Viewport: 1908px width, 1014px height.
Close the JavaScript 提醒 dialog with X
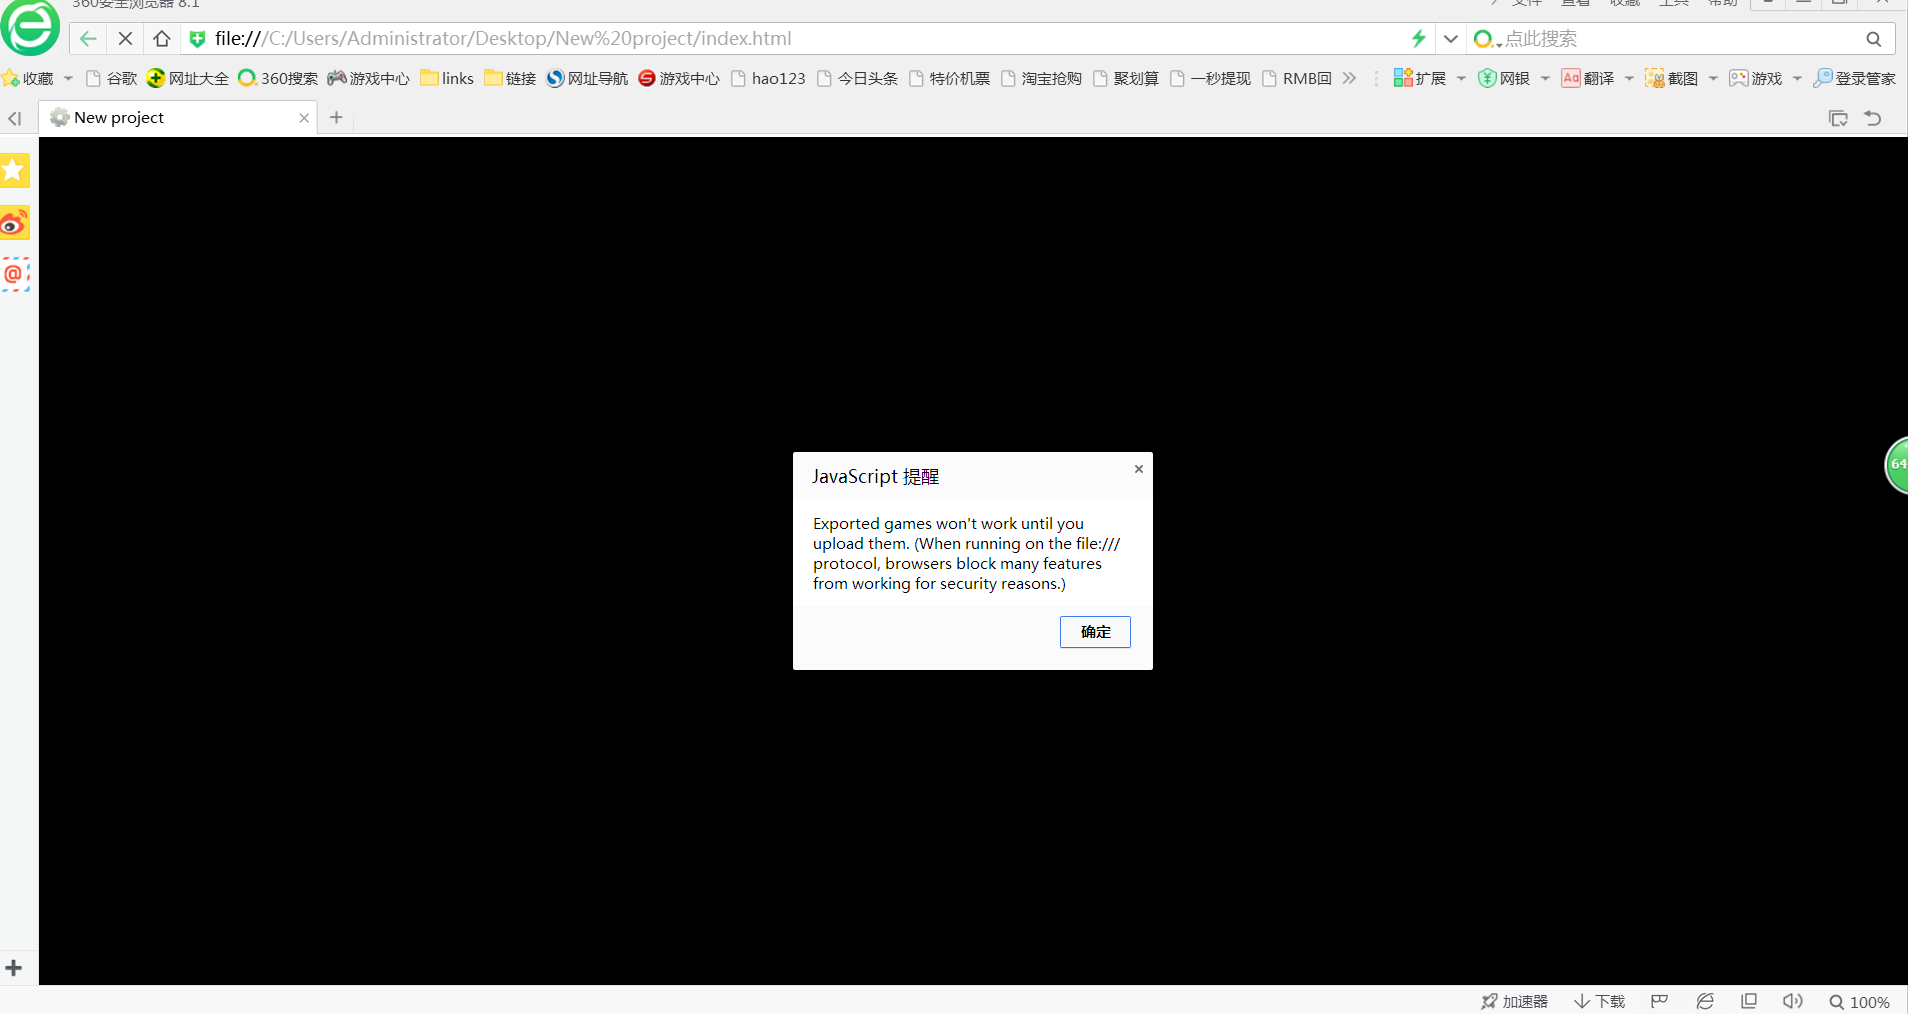[1138, 469]
